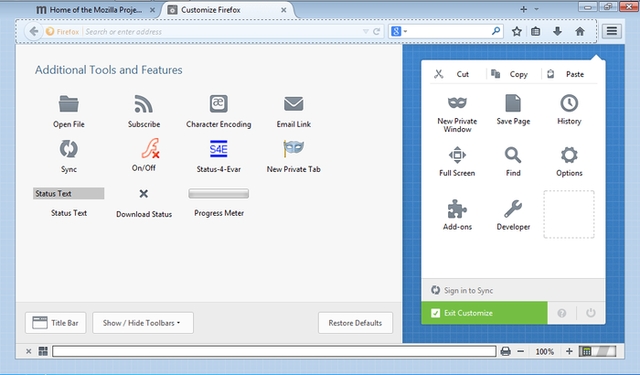Screen dimensions: 640x375
Task: Click the bottom bar status text field
Action: 274,351
